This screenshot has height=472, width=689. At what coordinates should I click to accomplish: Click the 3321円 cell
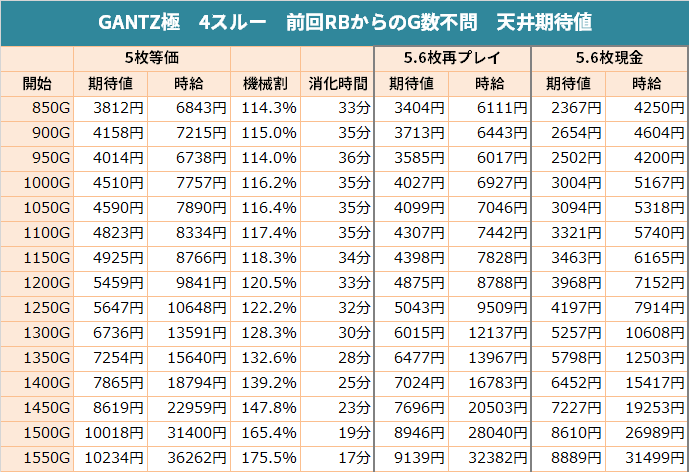click(569, 233)
